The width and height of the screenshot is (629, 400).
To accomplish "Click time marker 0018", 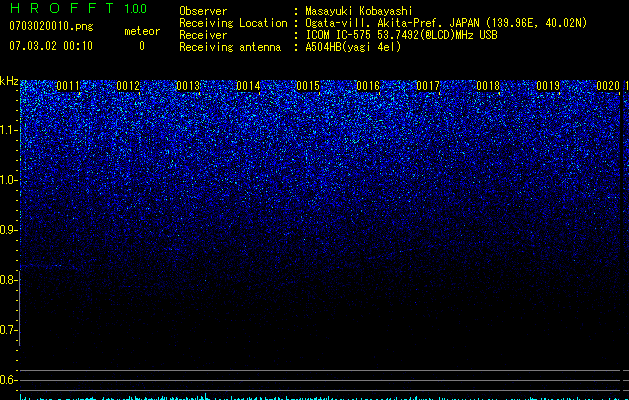I will click(488, 86).
